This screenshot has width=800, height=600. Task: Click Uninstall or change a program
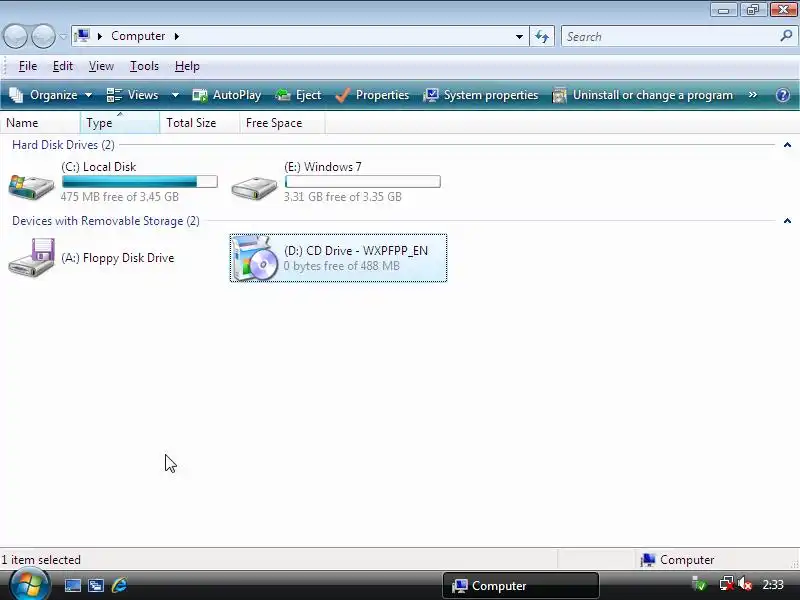pyautogui.click(x=643, y=95)
